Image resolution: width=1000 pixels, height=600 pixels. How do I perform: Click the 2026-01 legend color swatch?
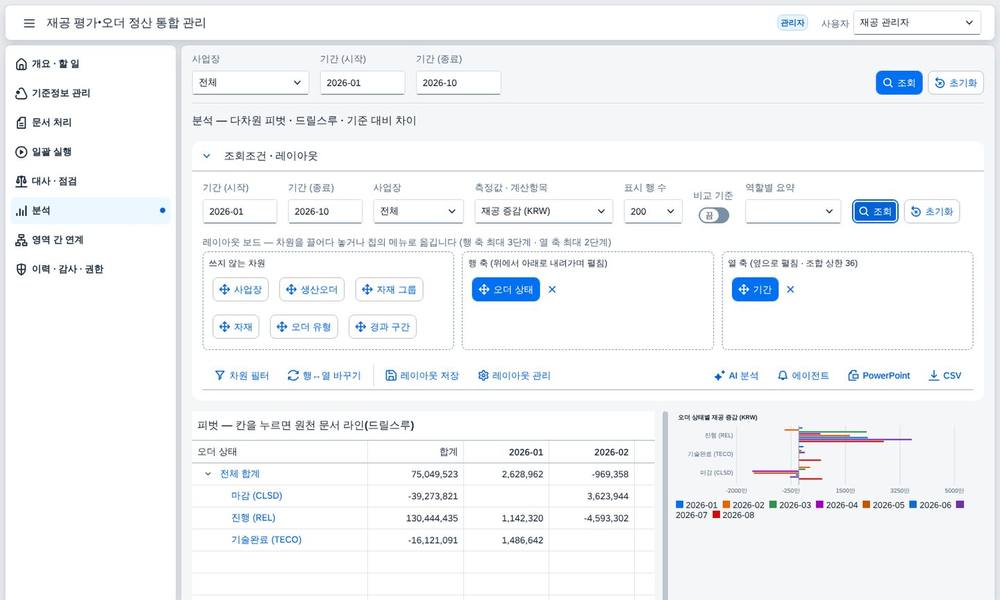pyautogui.click(x=679, y=504)
